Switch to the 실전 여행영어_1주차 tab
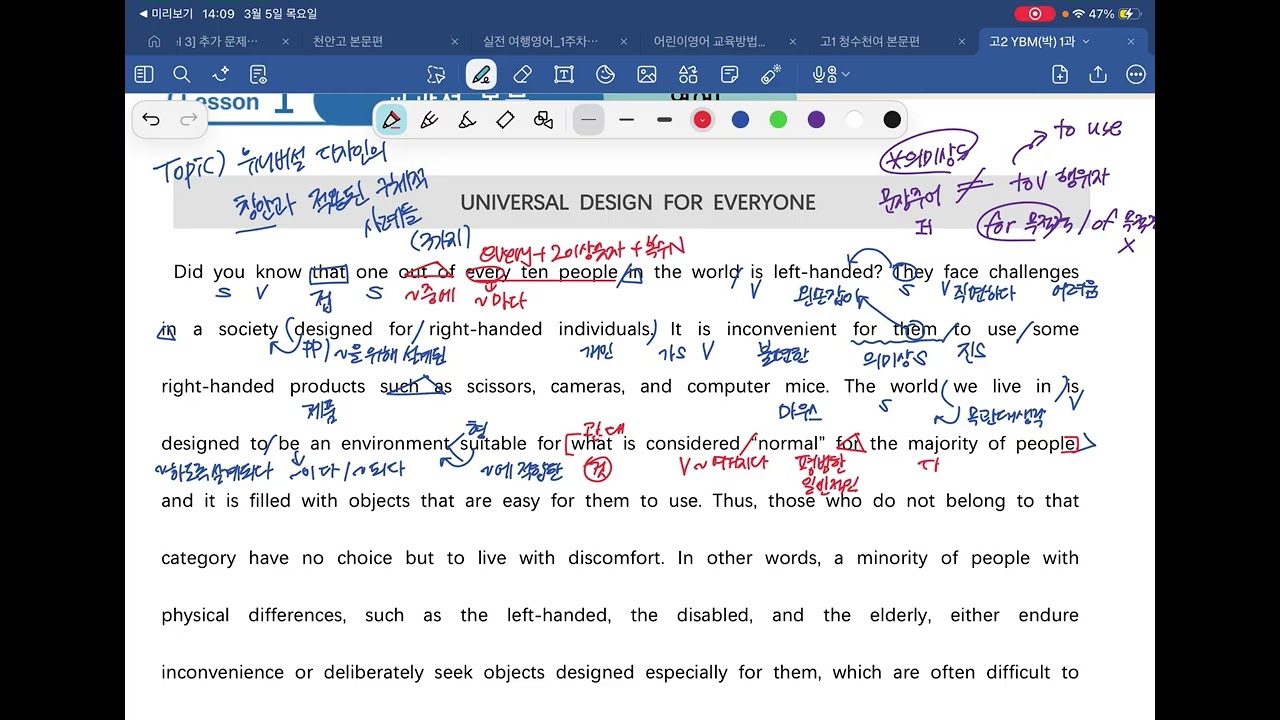1280x720 pixels. (540, 42)
